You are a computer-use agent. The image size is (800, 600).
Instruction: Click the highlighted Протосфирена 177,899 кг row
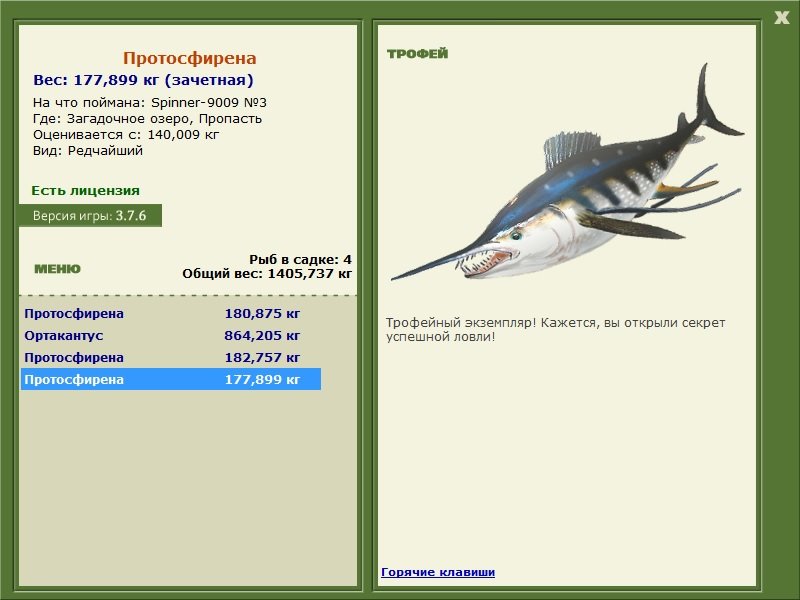171,379
